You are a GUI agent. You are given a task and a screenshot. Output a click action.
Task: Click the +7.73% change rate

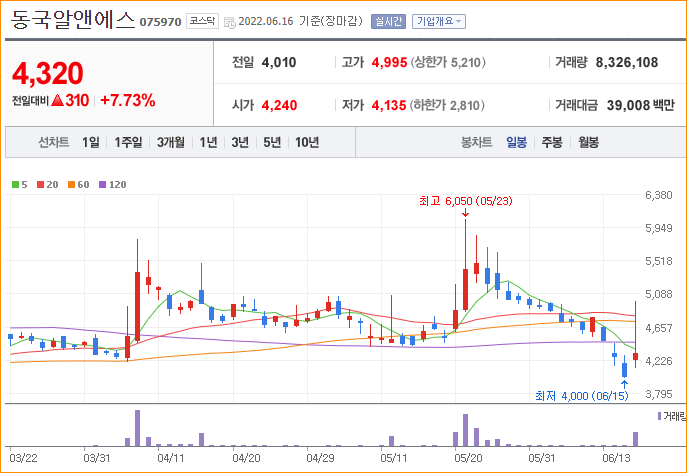[x=127, y=101]
